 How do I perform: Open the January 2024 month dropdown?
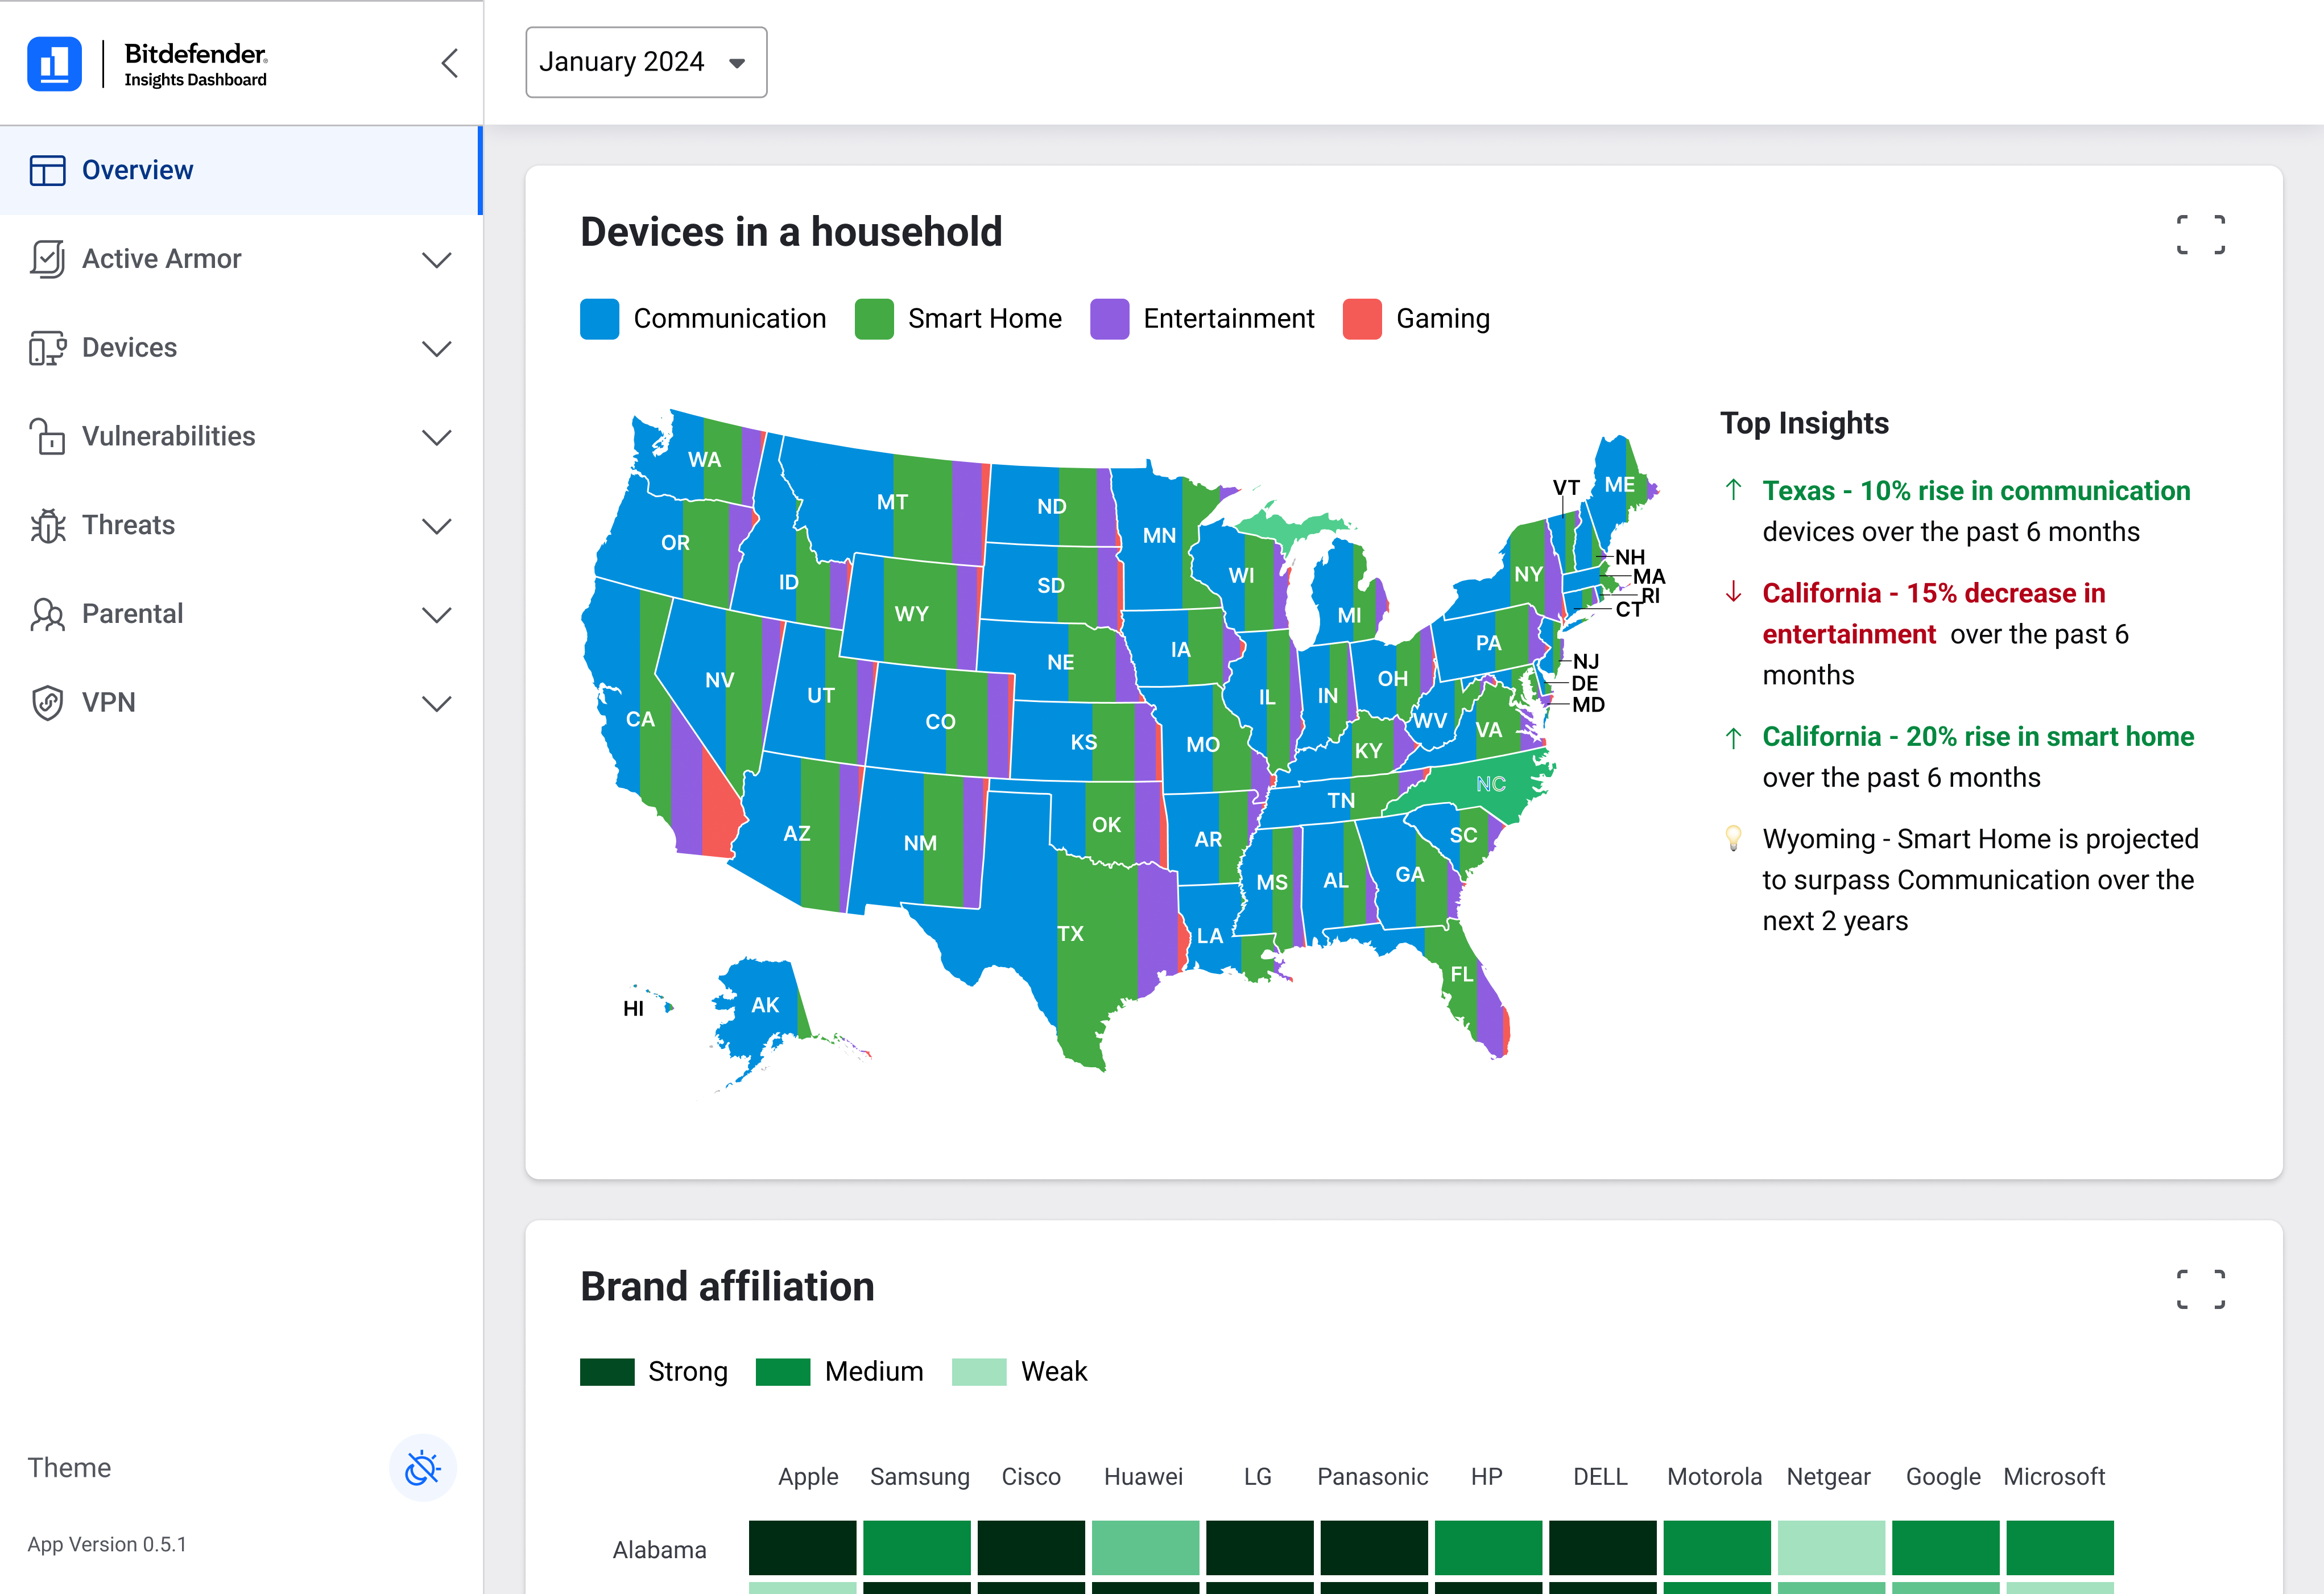[x=646, y=62]
